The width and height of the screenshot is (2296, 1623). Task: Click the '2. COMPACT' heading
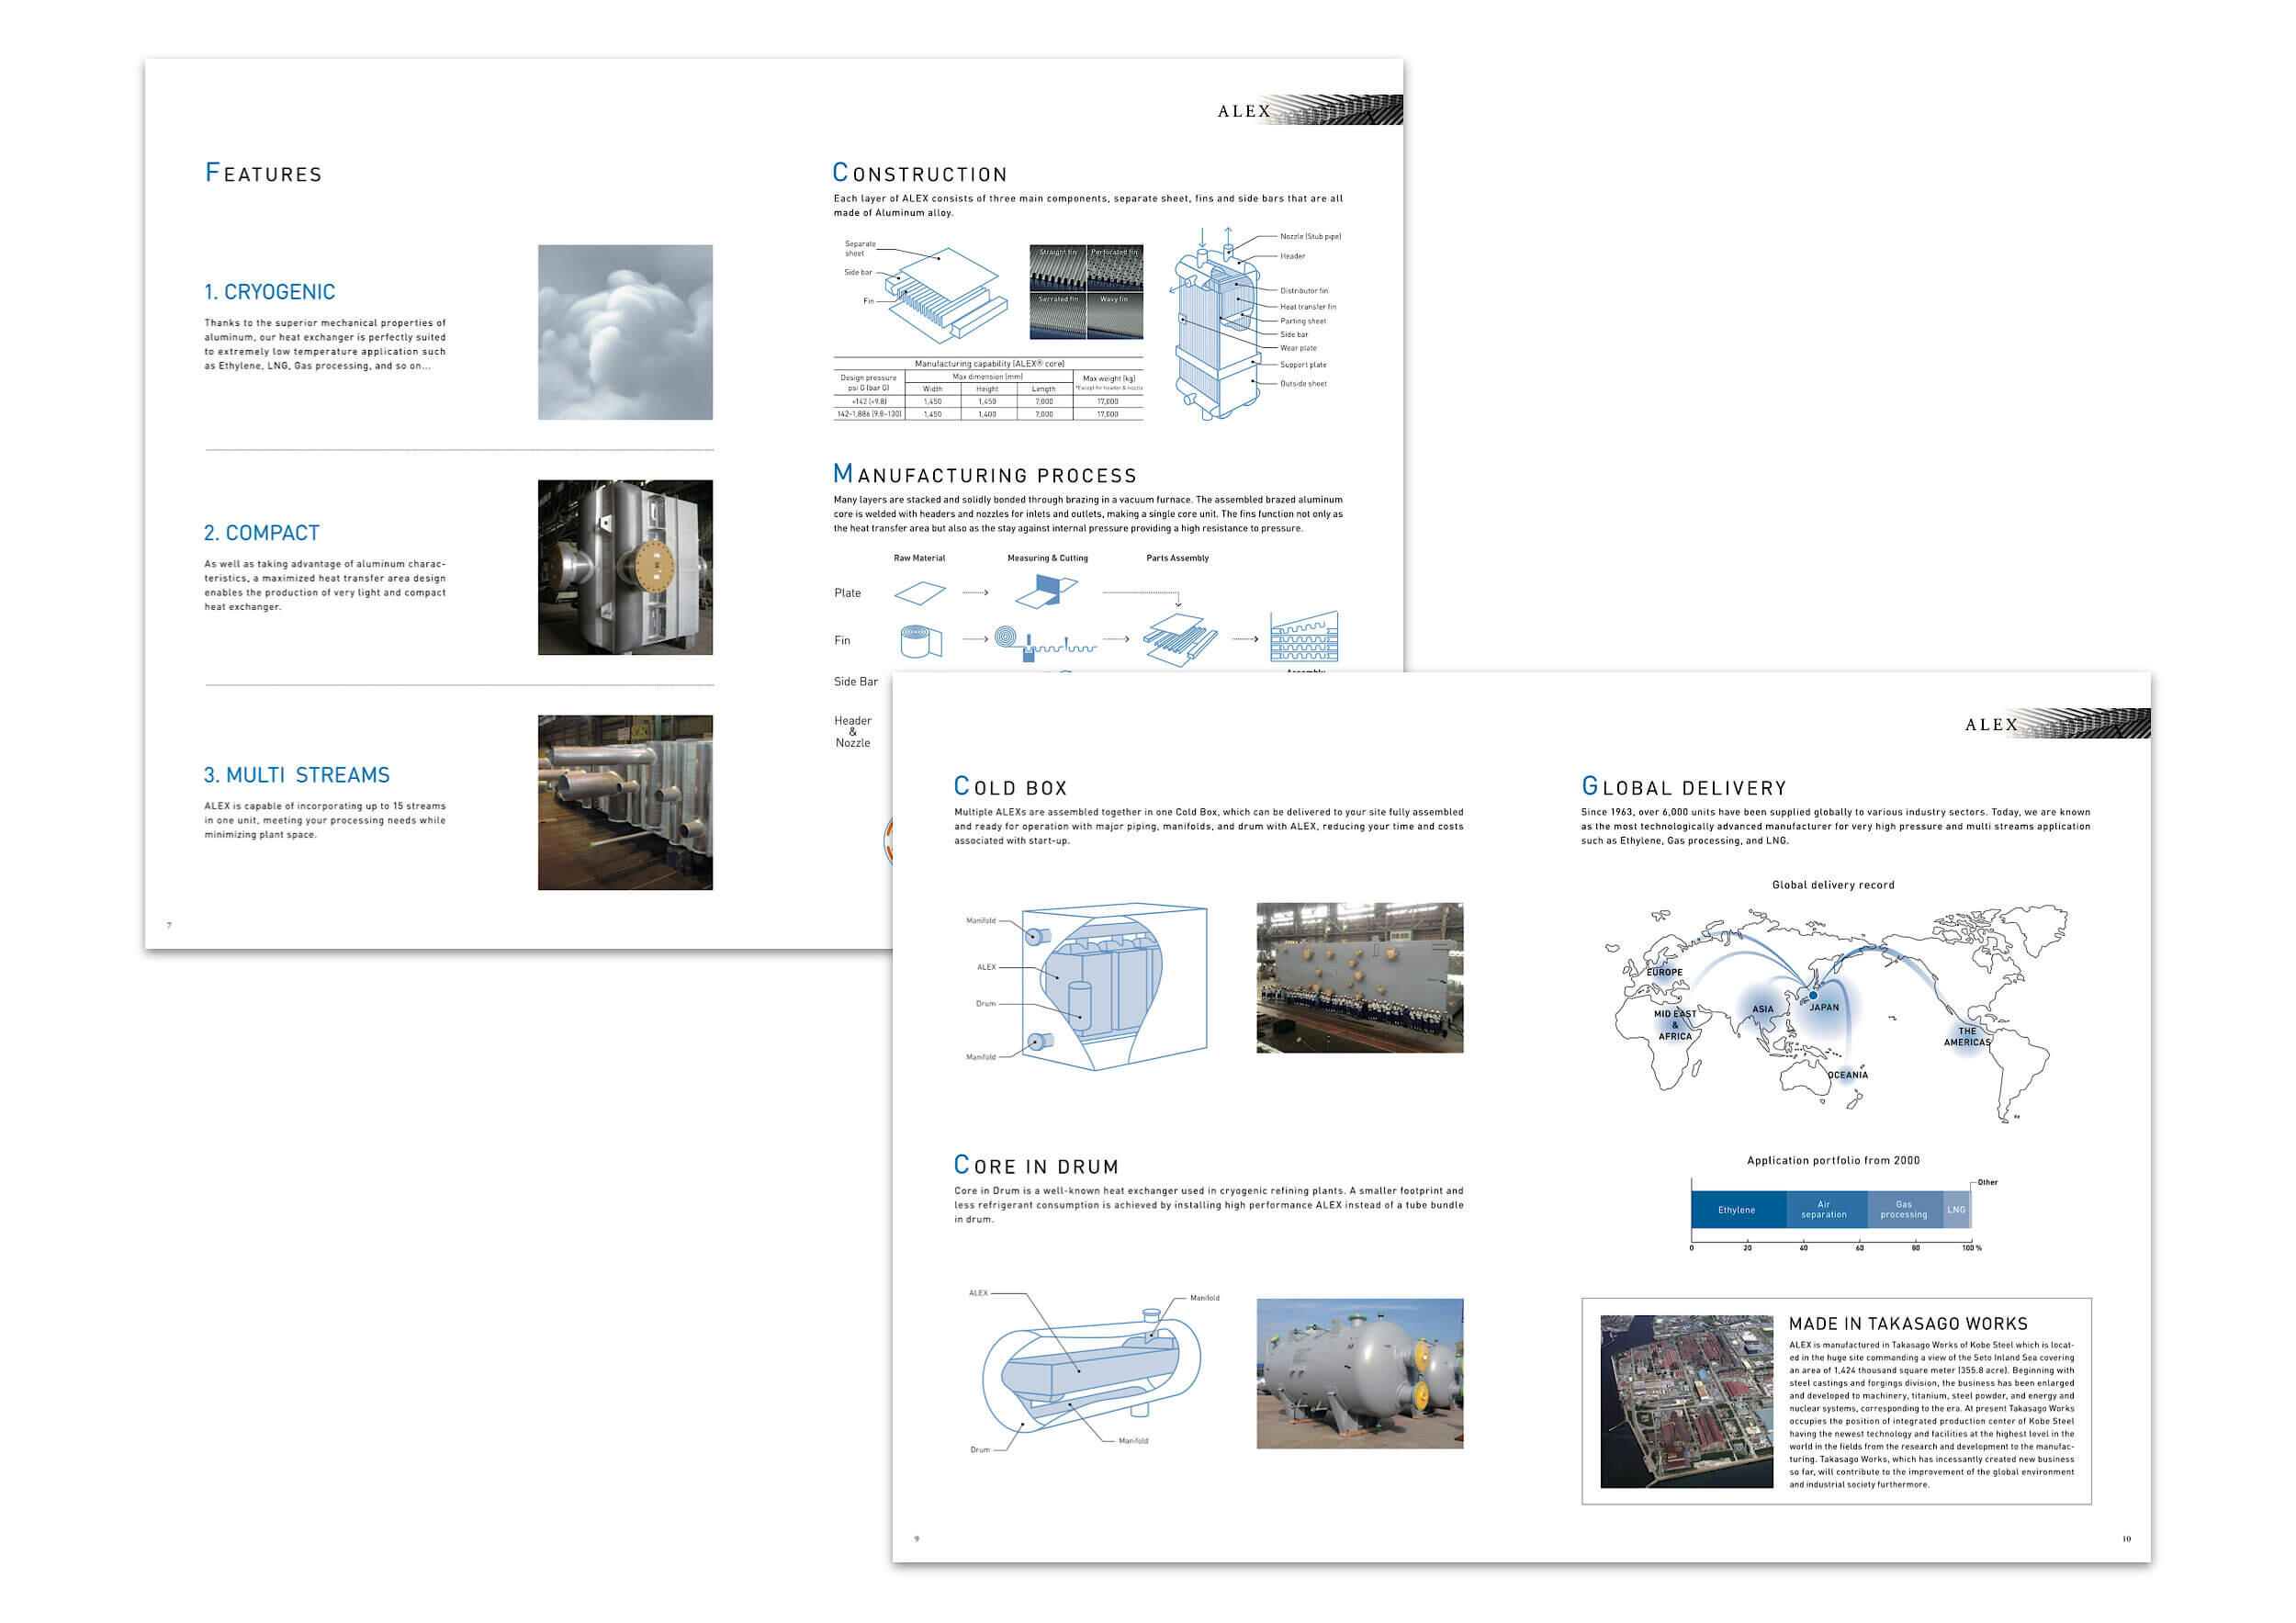click(262, 533)
